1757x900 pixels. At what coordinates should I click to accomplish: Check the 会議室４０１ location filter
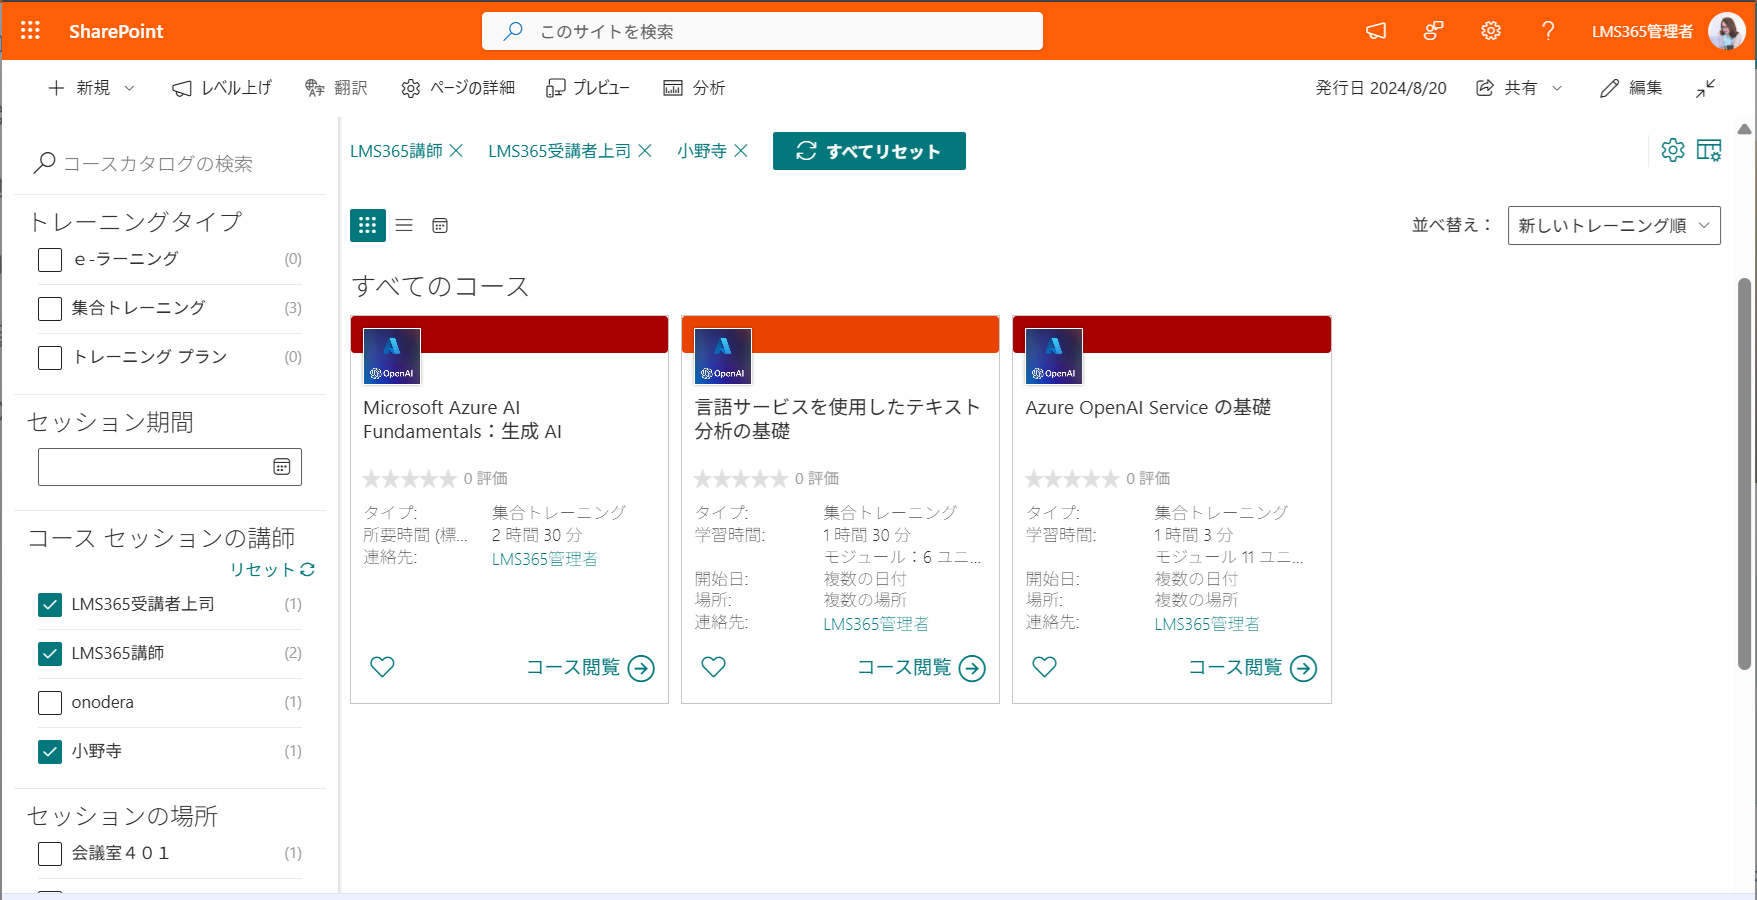pyautogui.click(x=50, y=854)
